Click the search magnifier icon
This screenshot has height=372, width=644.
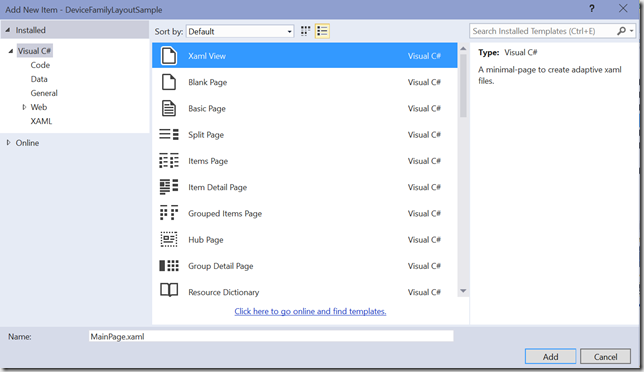[621, 31]
